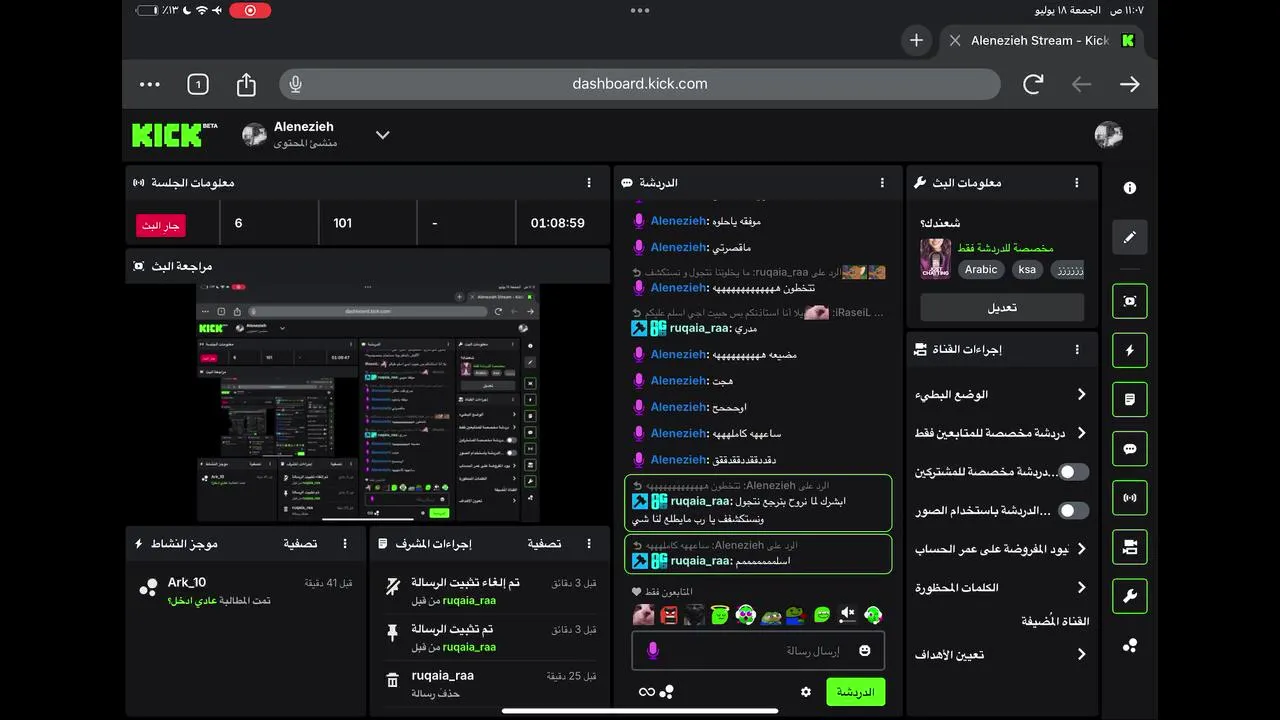Viewport: 1280px width, 720px height.
Task: Click the red جار البث live badge
Action: pos(161,225)
